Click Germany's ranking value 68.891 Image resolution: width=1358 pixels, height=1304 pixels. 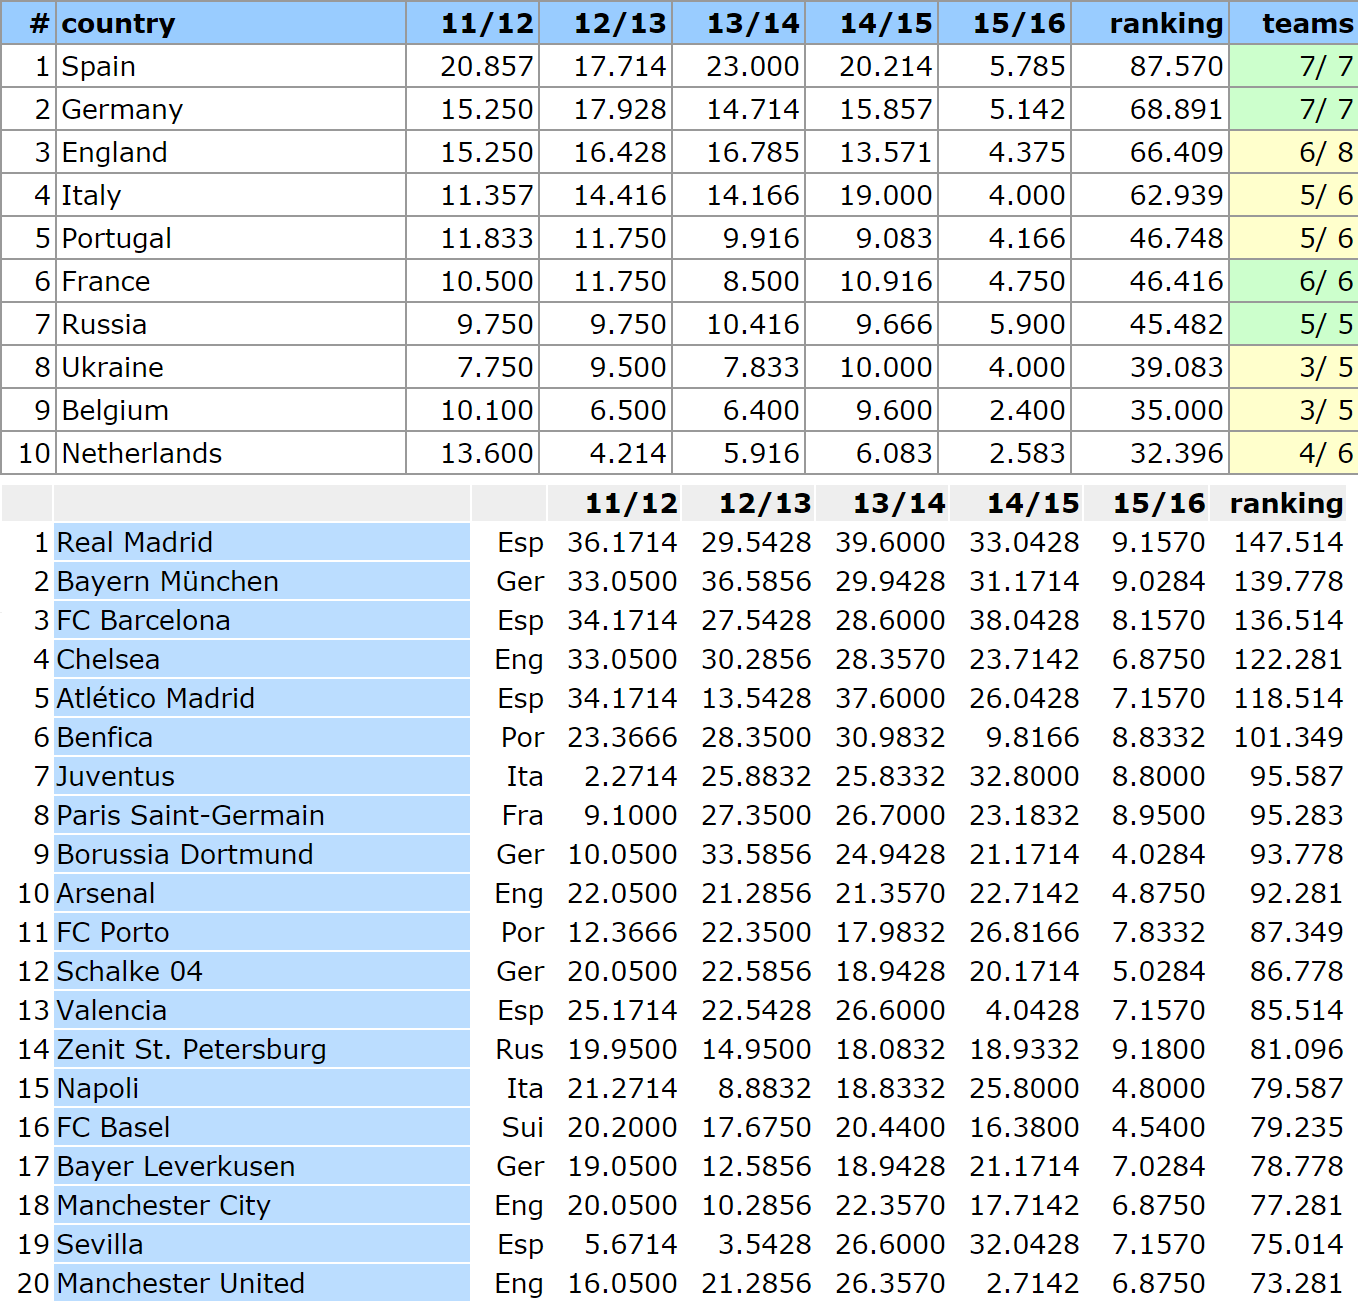pyautogui.click(x=1176, y=109)
